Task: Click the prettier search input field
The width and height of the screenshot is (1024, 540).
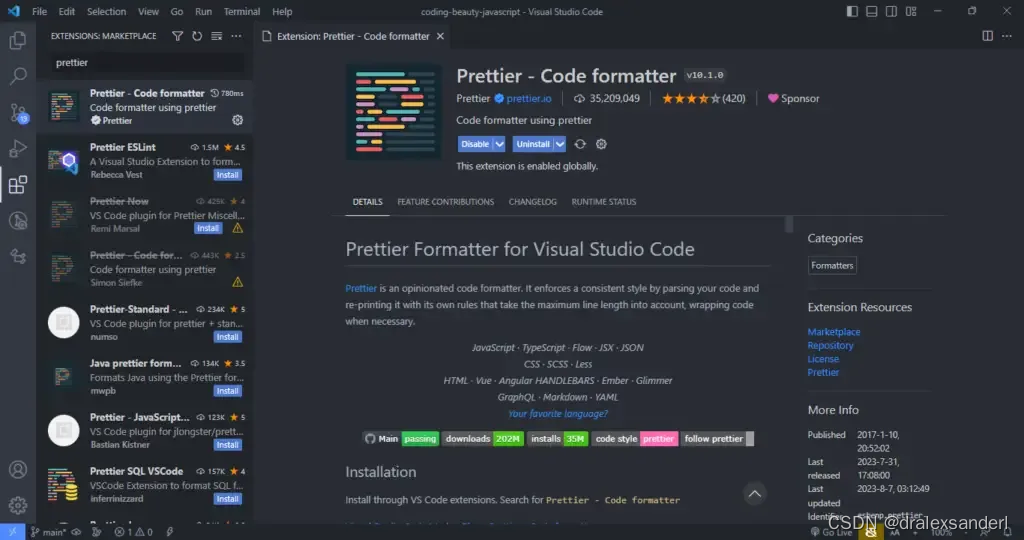Action: [148, 63]
